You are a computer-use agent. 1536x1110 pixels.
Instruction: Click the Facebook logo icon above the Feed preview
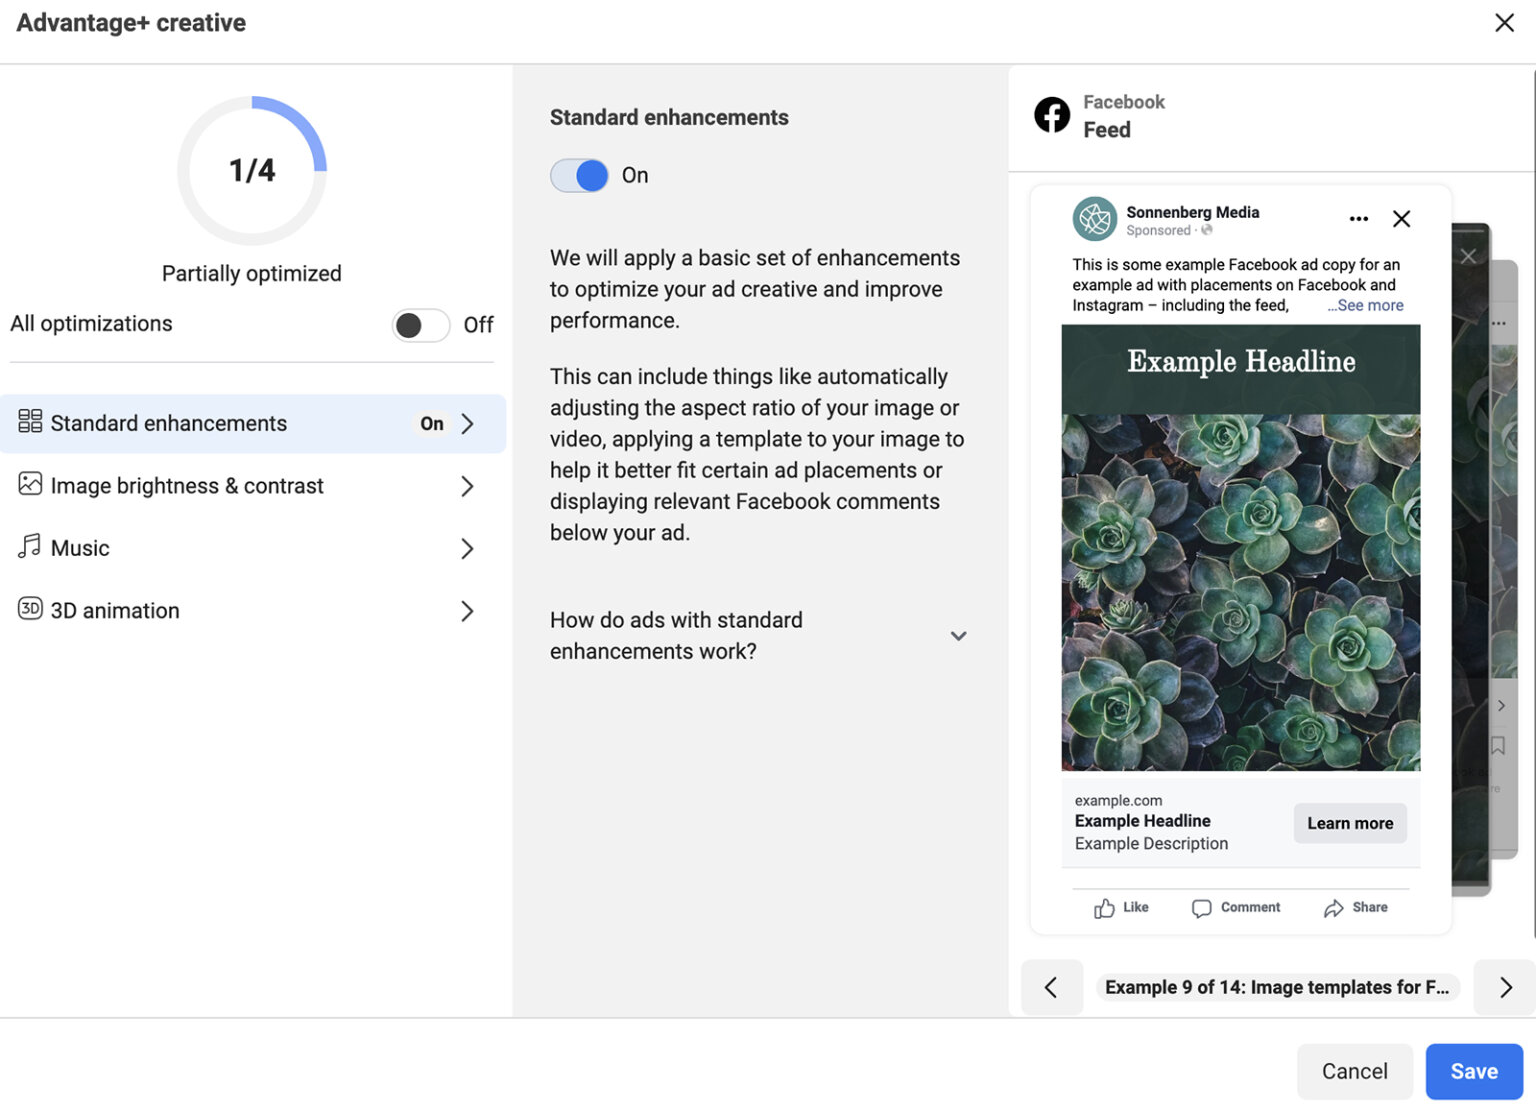(1051, 115)
